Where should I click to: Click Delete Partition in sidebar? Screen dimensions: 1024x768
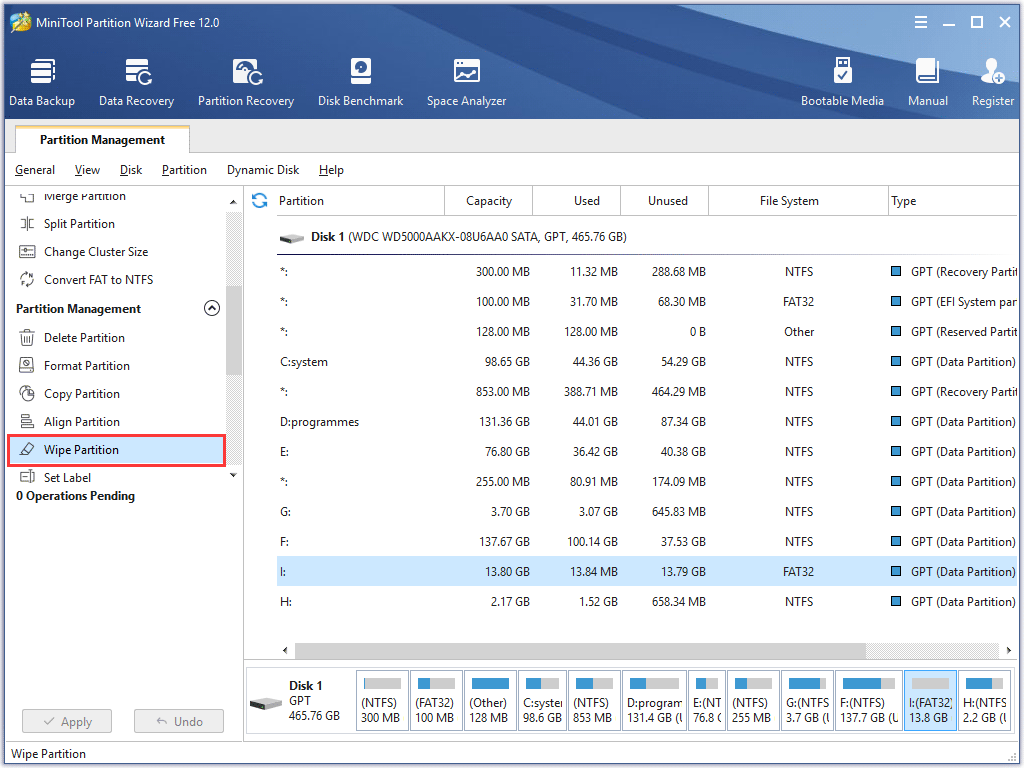[84, 338]
